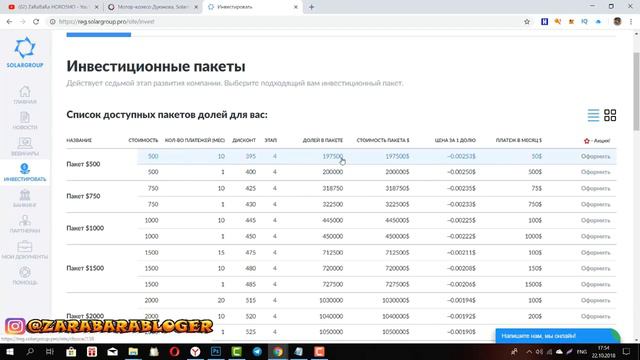This screenshot has height=360, width=640.
Task: Open Microsoft Store from taskbar
Action: click(x=71, y=351)
